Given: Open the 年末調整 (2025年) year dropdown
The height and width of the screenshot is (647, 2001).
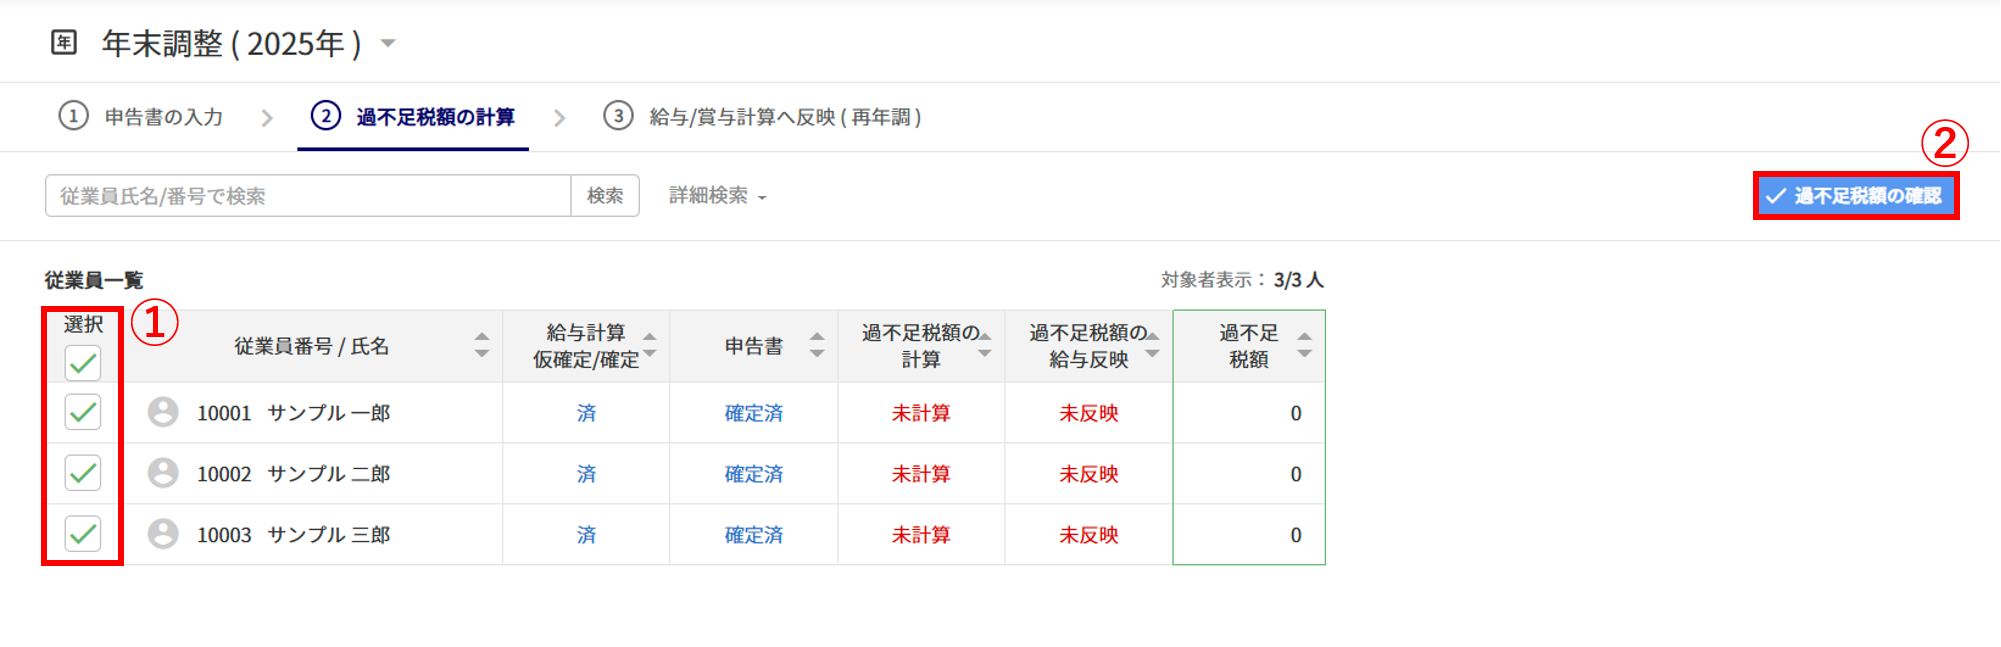Looking at the screenshot, I should pos(388,43).
